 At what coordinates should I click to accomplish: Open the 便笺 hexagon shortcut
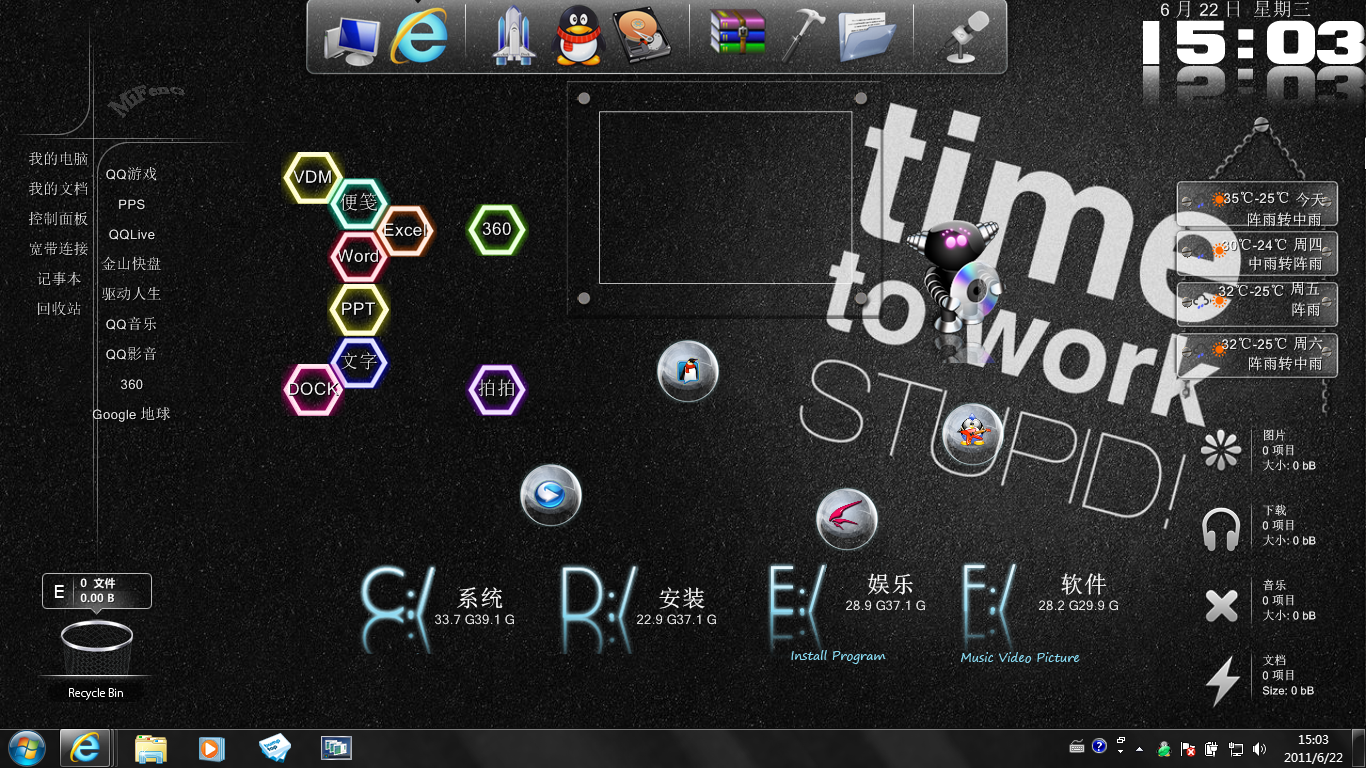(x=359, y=203)
